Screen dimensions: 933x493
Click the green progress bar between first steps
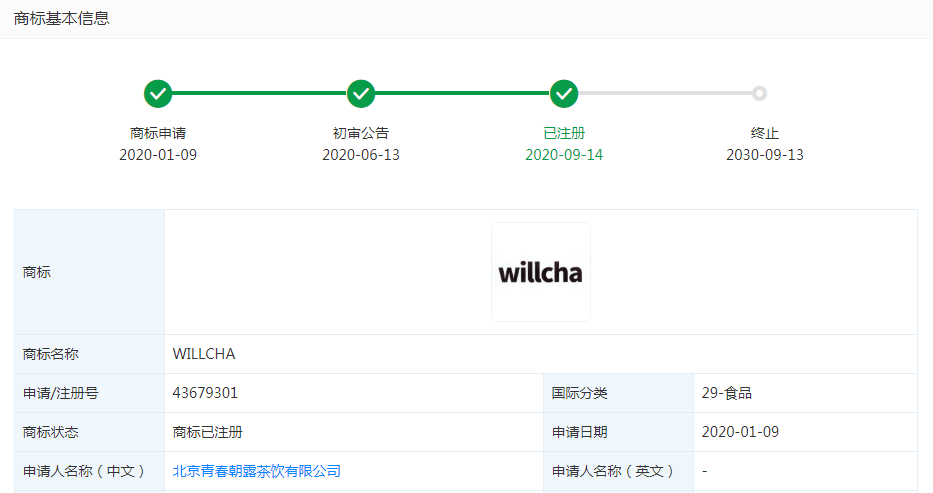pyautogui.click(x=259, y=94)
